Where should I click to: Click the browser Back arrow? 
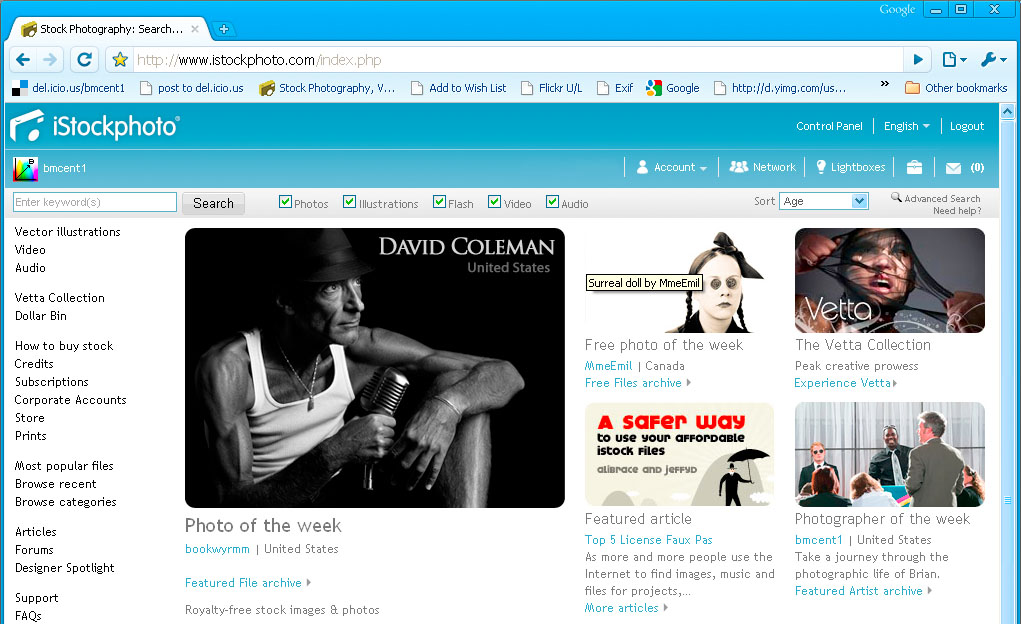pyautogui.click(x=23, y=60)
